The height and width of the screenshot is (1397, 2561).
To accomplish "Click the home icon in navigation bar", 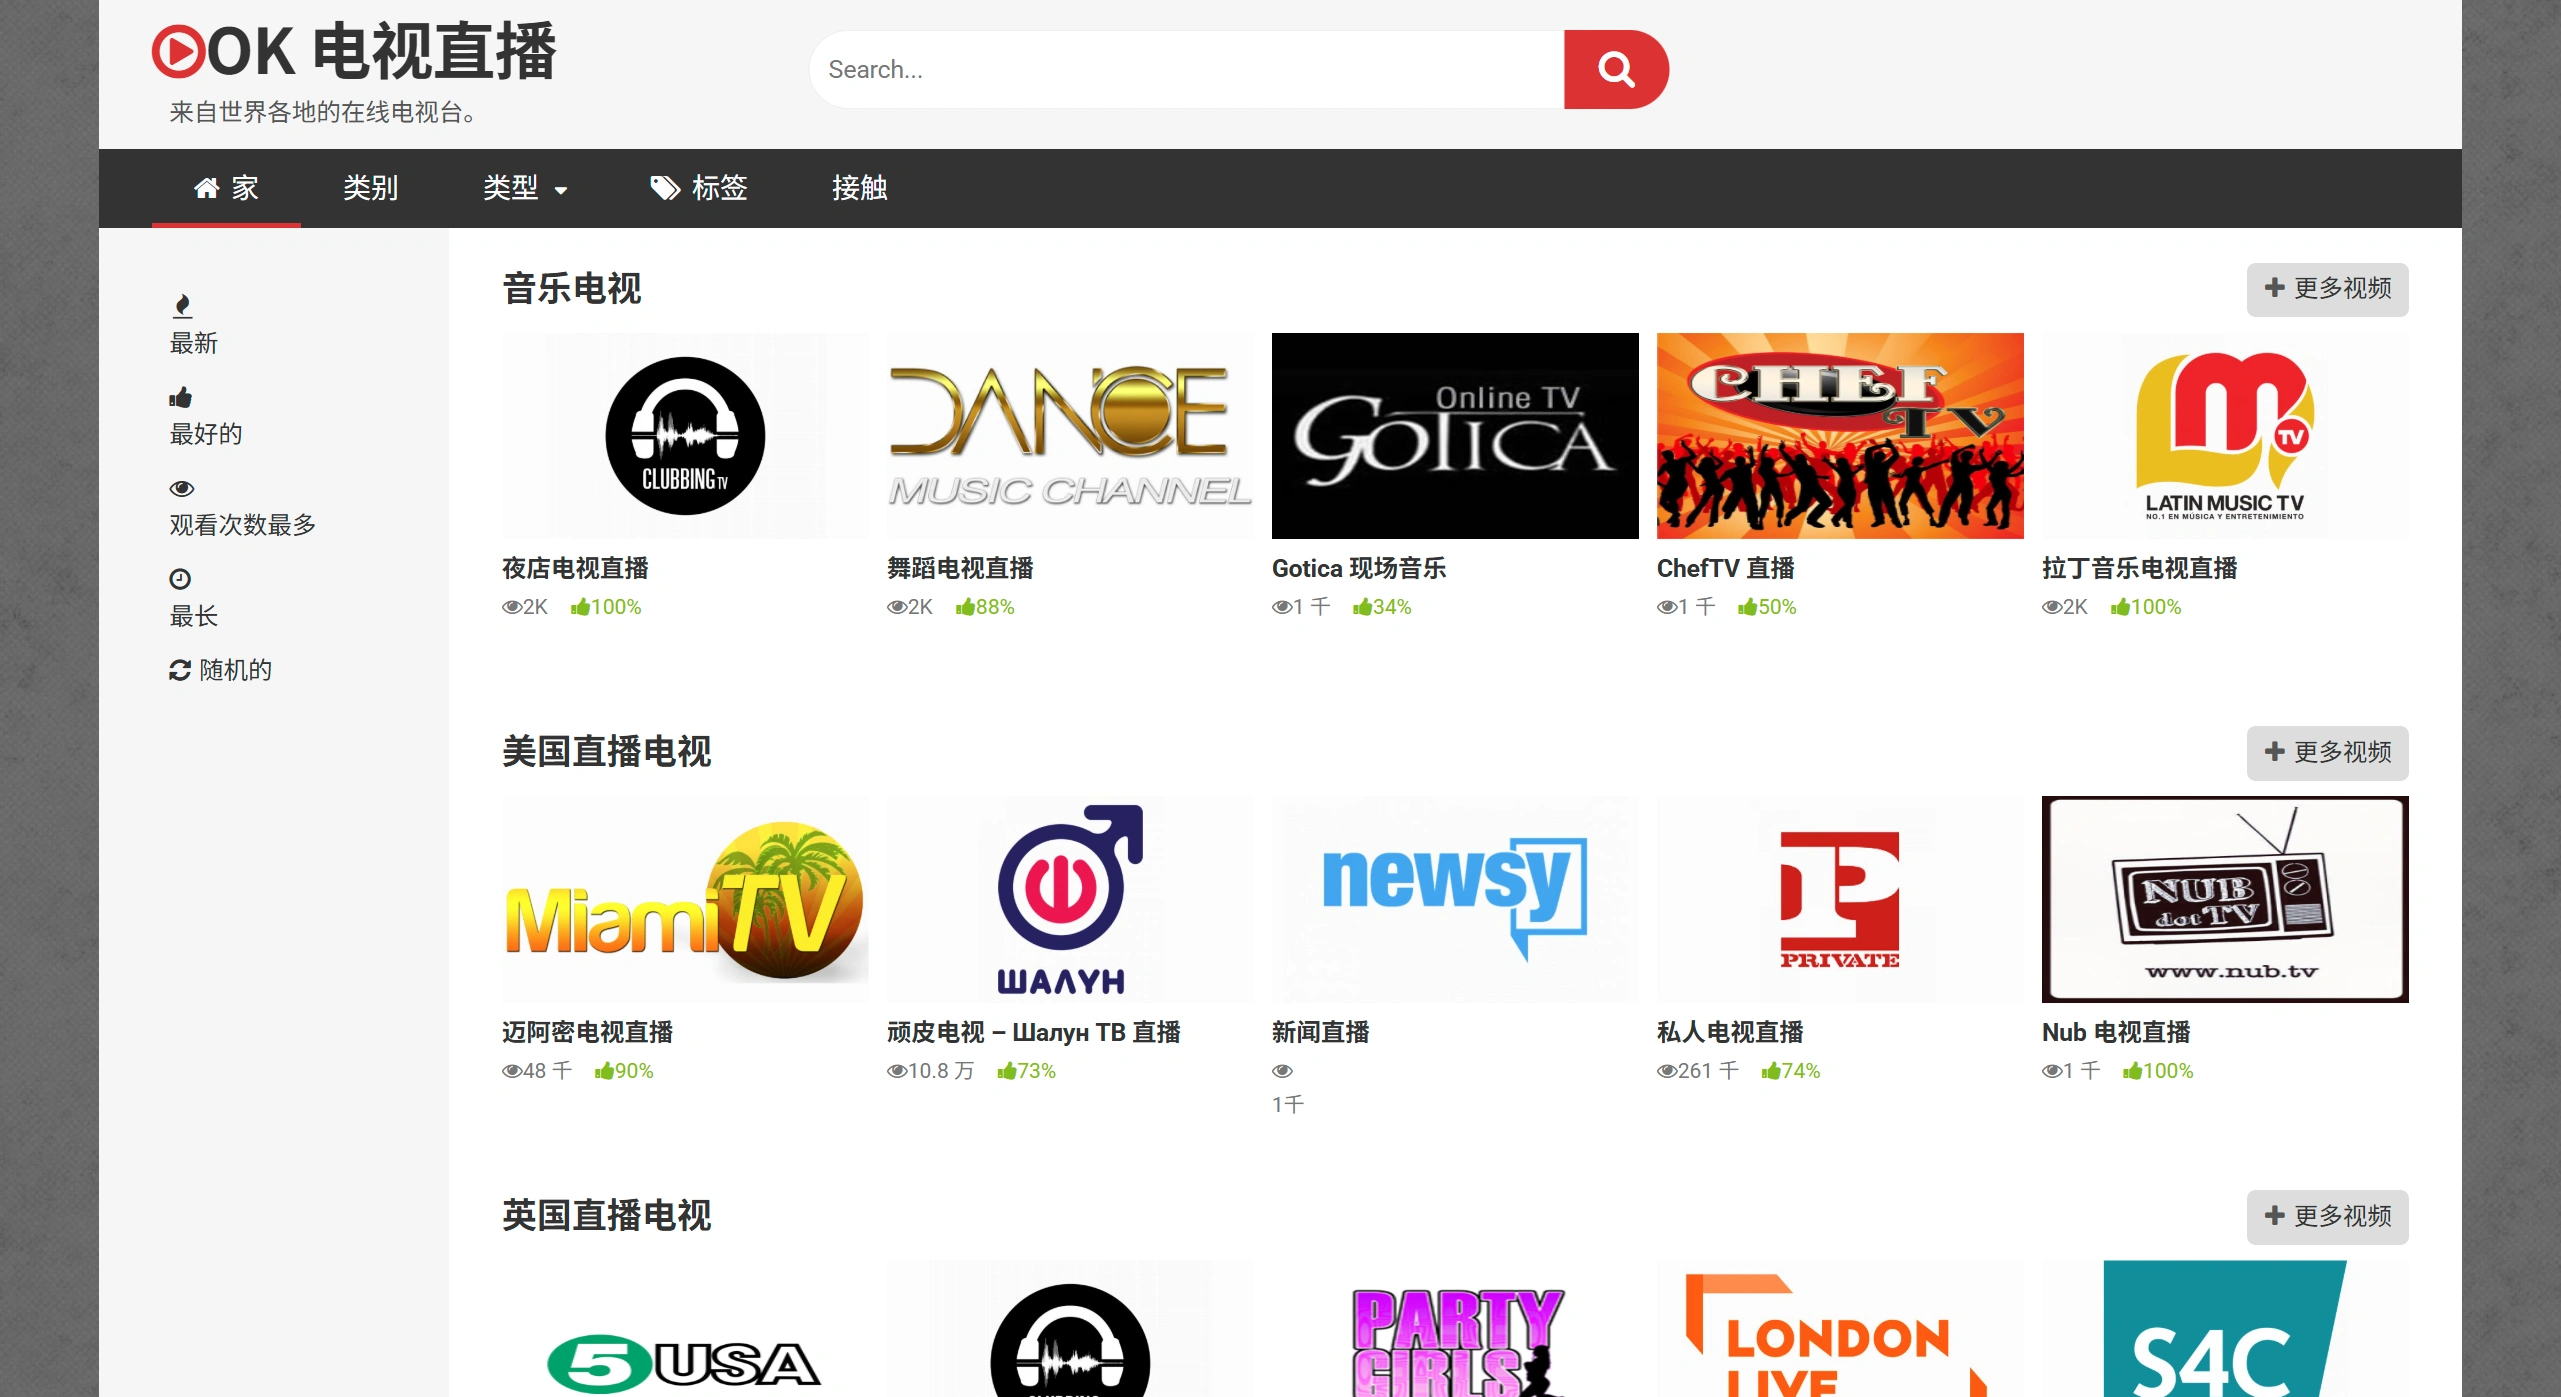I will click(x=207, y=187).
